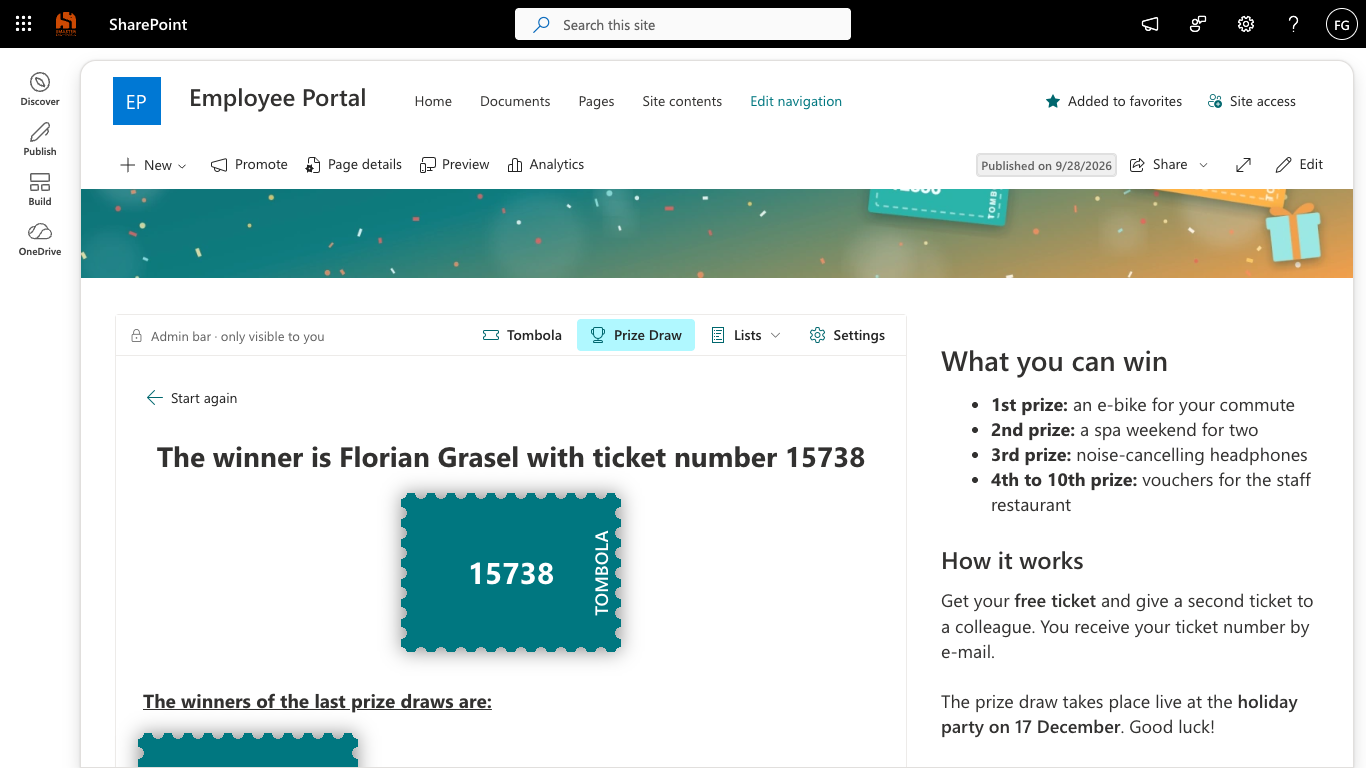Expand the Share dropdown chevron
The width and height of the screenshot is (1366, 768).
coord(1203,165)
